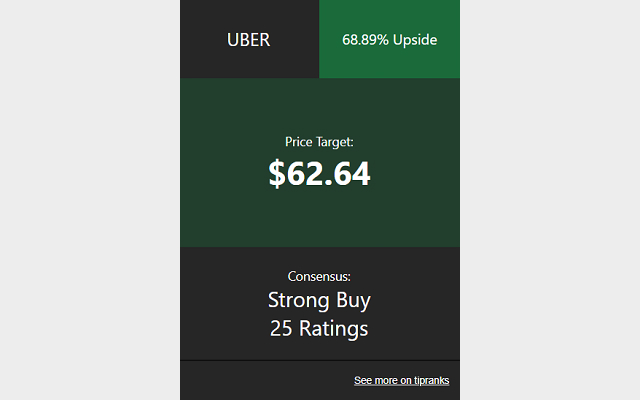Click the dark footer bar beside the tipranks link
This screenshot has height=400, width=640.
click(265, 380)
